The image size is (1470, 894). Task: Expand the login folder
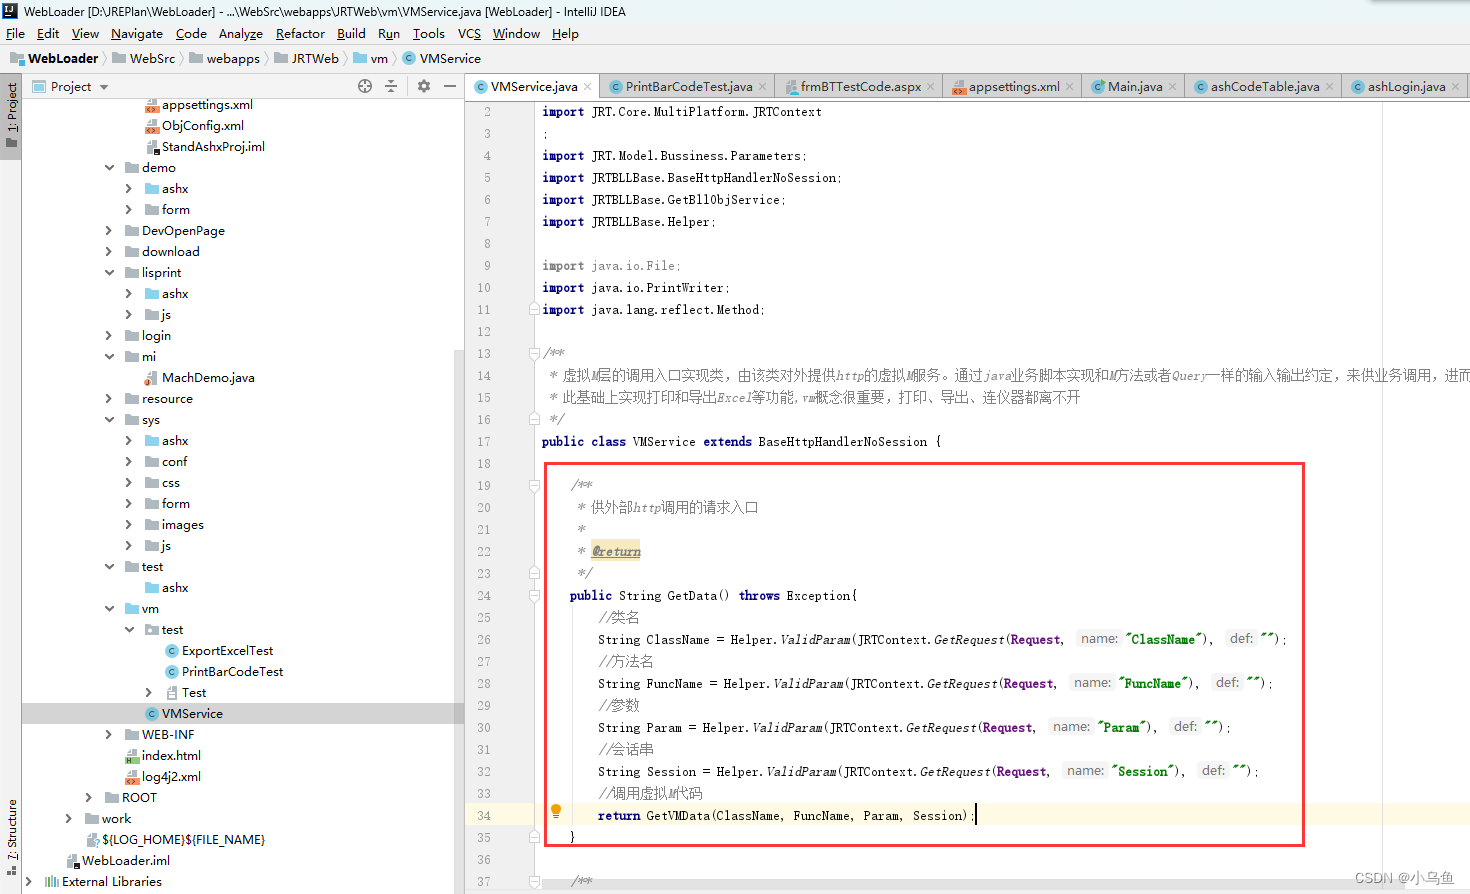[x=109, y=336]
